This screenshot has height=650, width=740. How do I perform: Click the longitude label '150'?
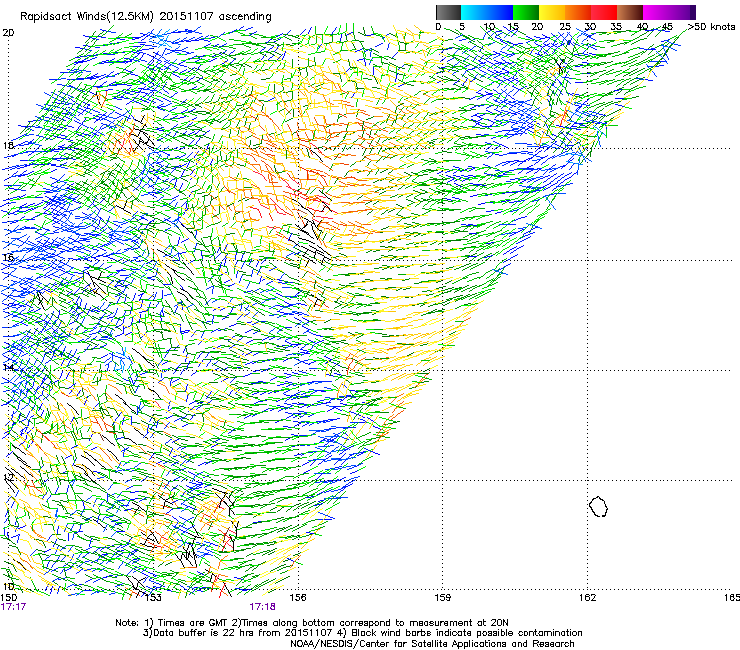coord(8,598)
